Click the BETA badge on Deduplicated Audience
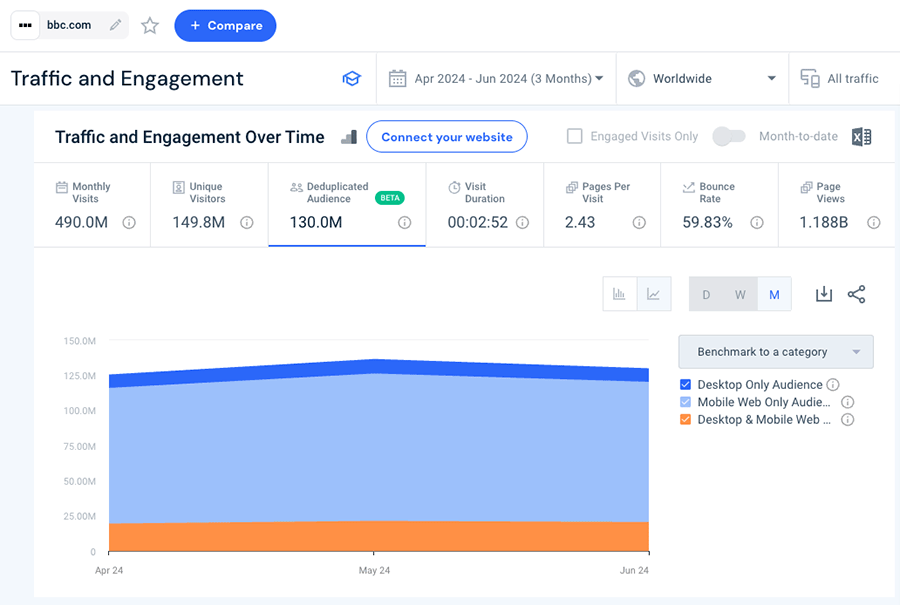 pyautogui.click(x=390, y=198)
